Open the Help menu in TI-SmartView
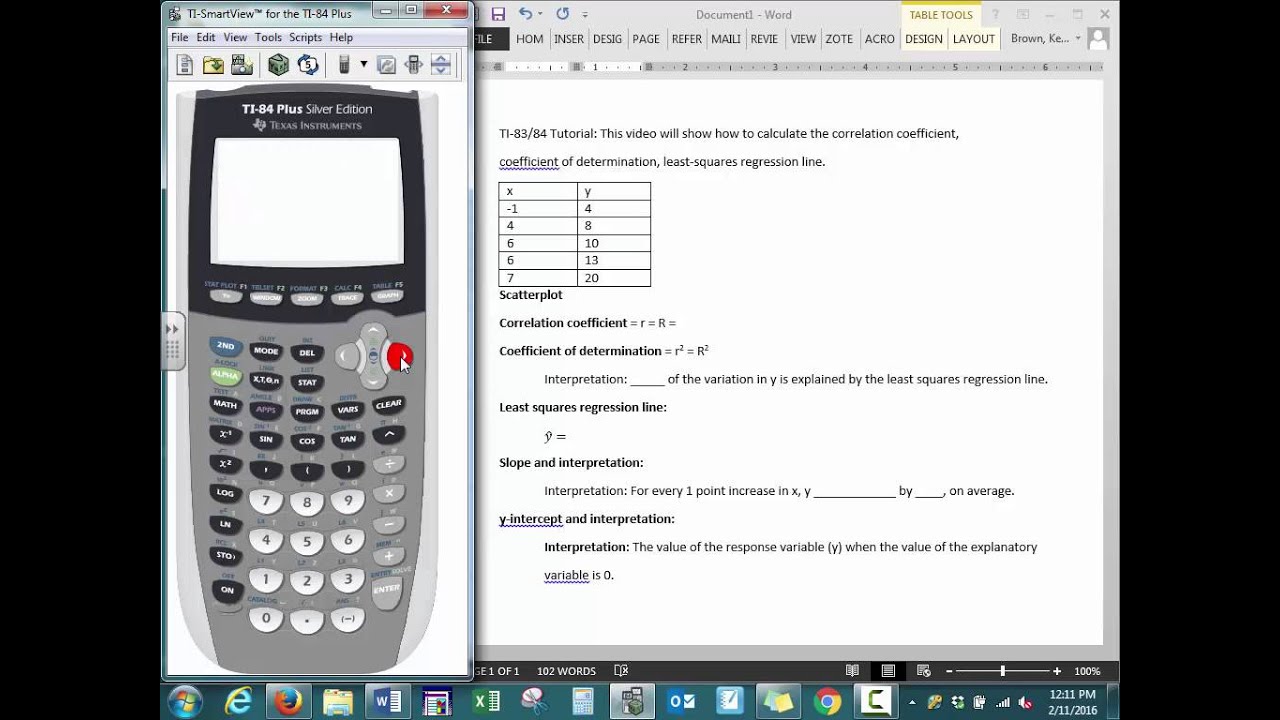The image size is (1280, 720). [x=341, y=37]
